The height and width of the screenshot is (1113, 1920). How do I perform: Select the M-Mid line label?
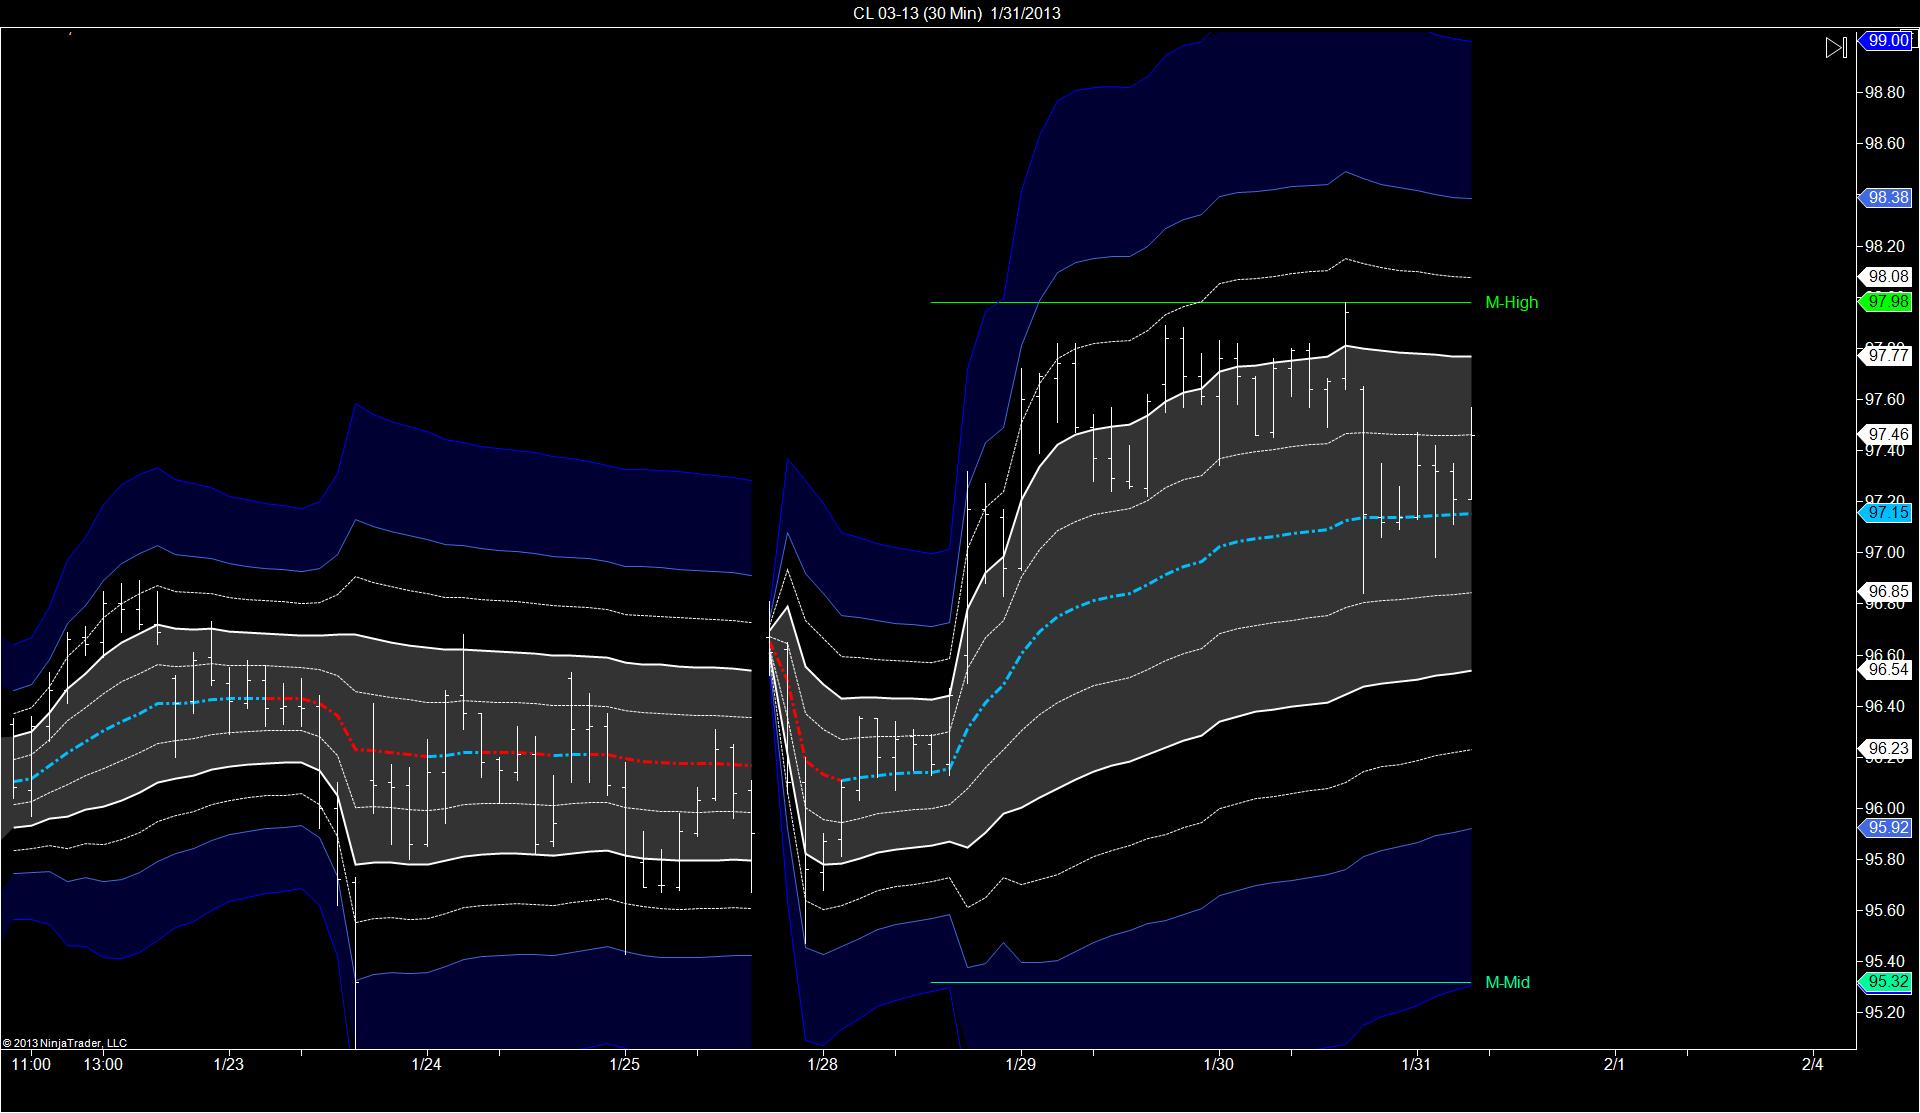point(1508,983)
